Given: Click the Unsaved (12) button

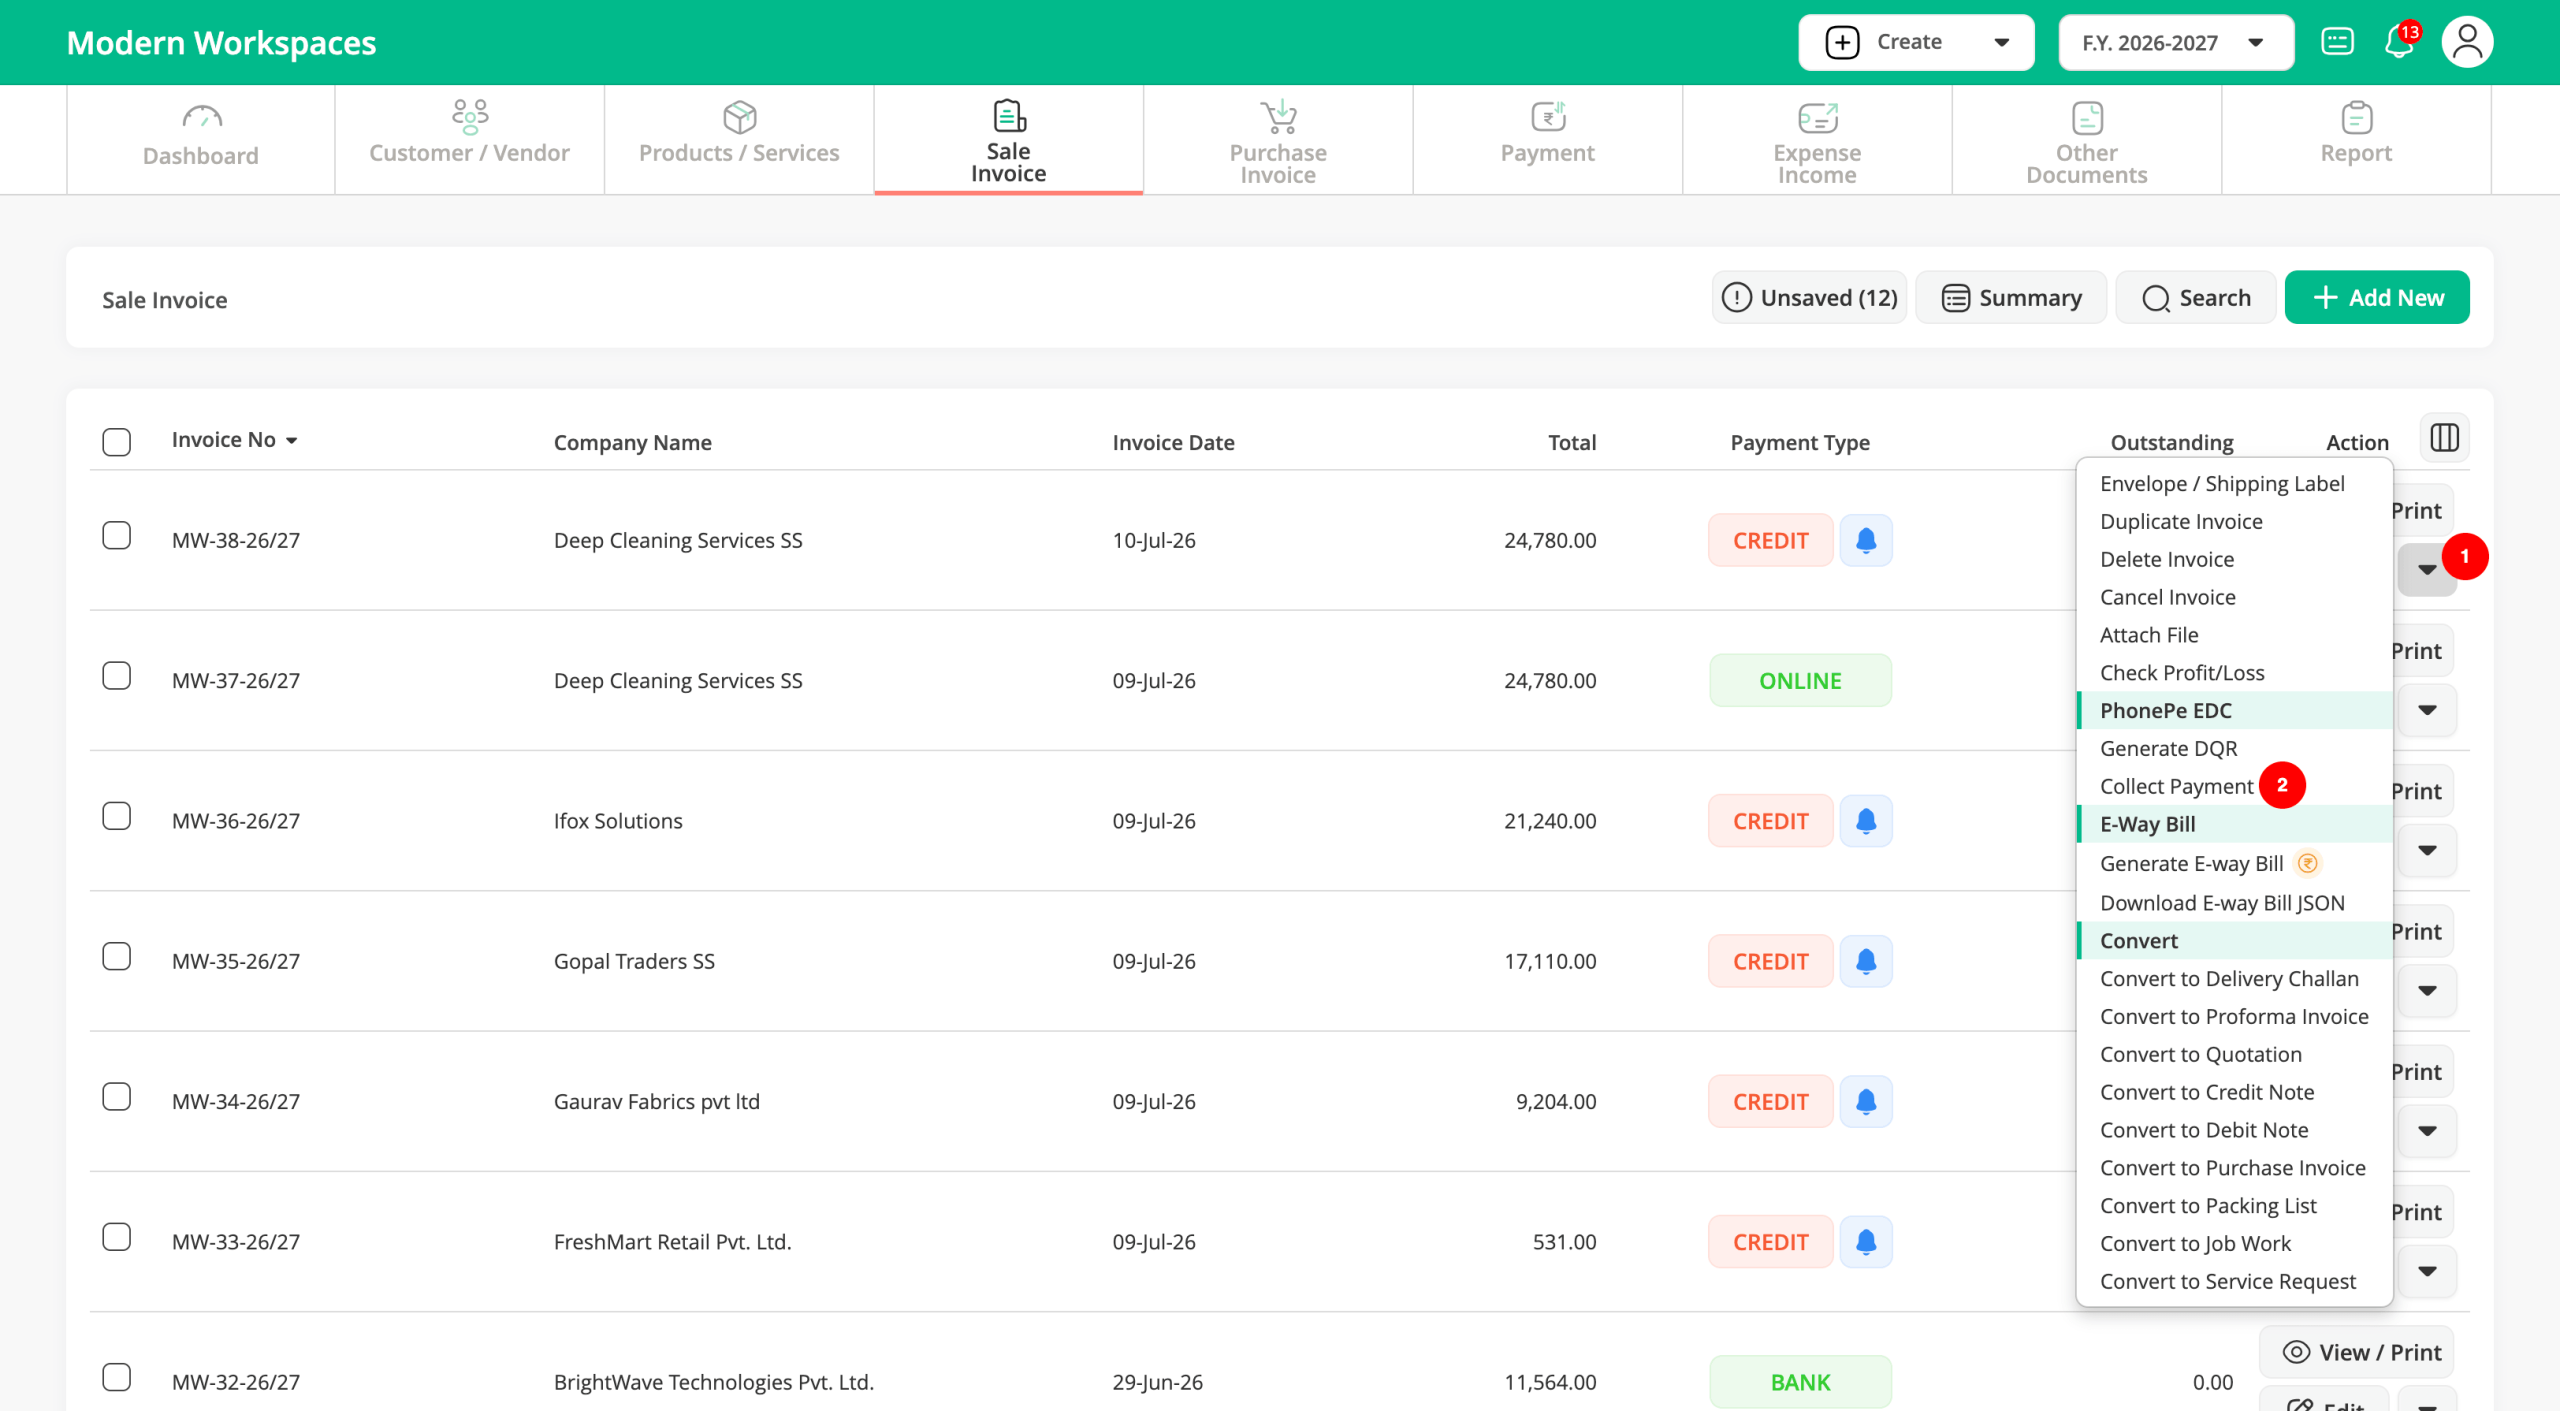Looking at the screenshot, I should (1809, 297).
